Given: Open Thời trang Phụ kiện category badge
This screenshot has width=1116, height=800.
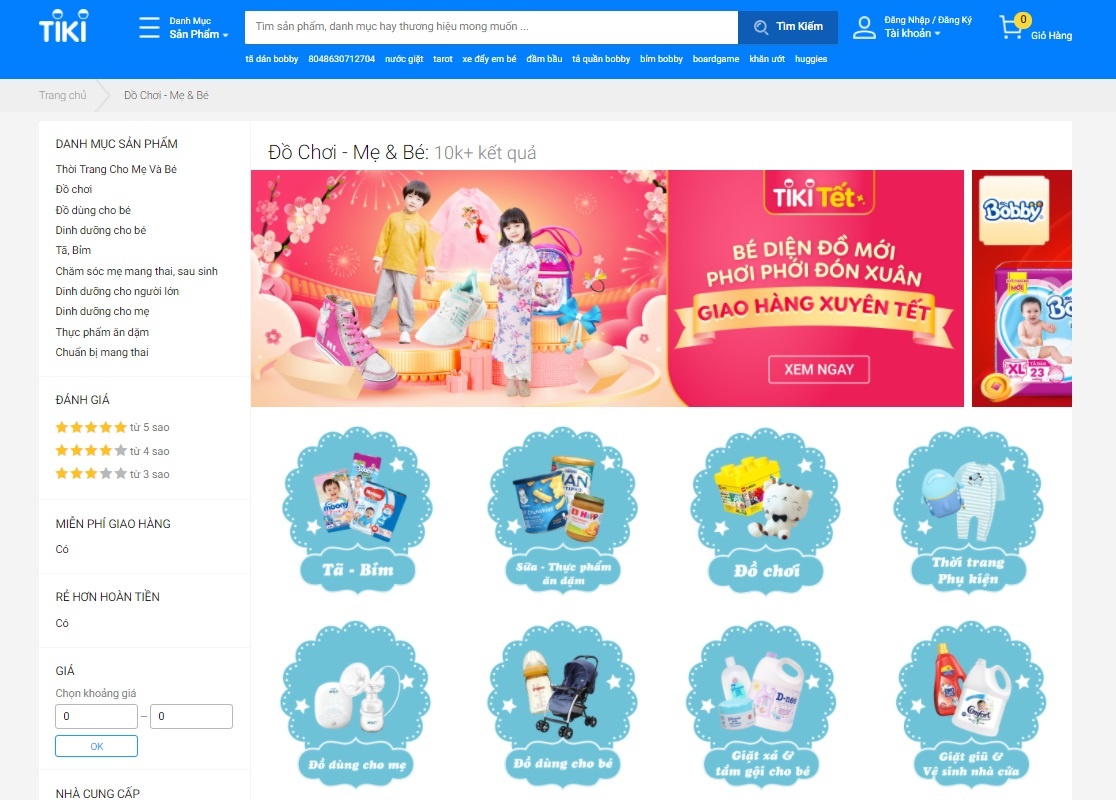Looking at the screenshot, I should [x=969, y=509].
